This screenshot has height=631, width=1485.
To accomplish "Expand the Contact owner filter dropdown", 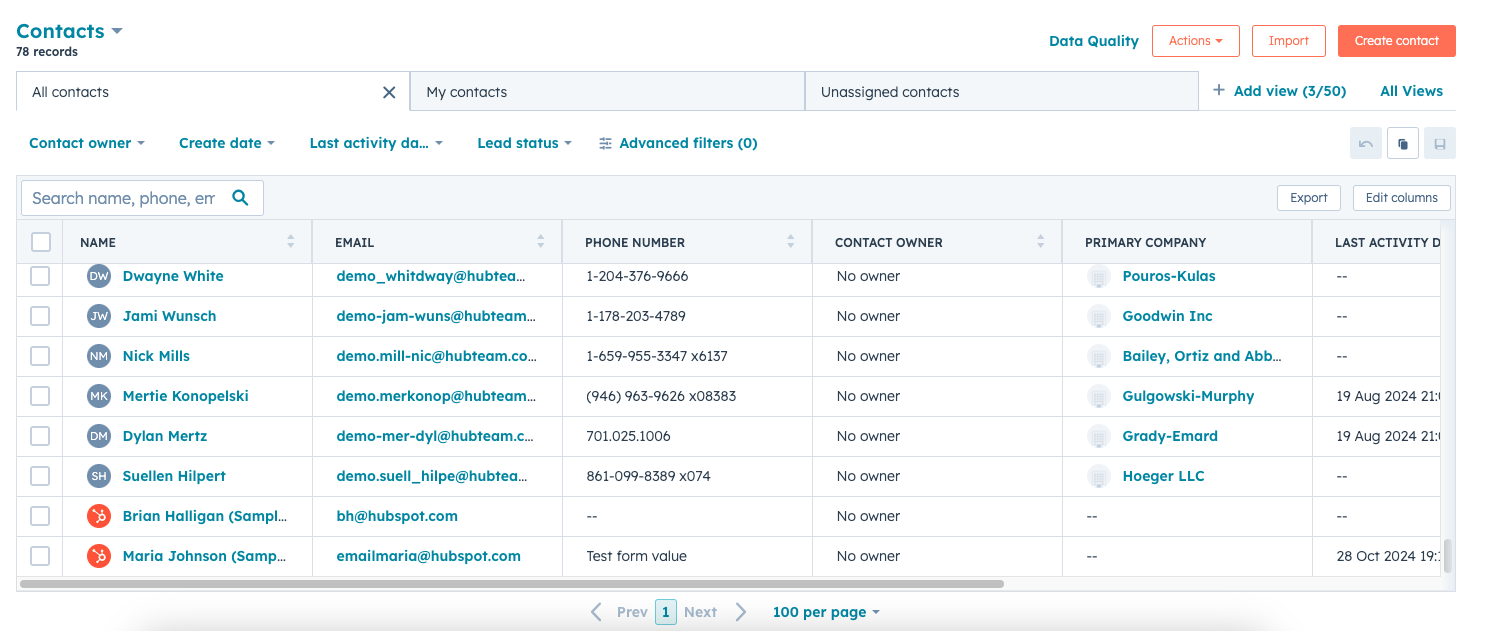I will coord(86,143).
